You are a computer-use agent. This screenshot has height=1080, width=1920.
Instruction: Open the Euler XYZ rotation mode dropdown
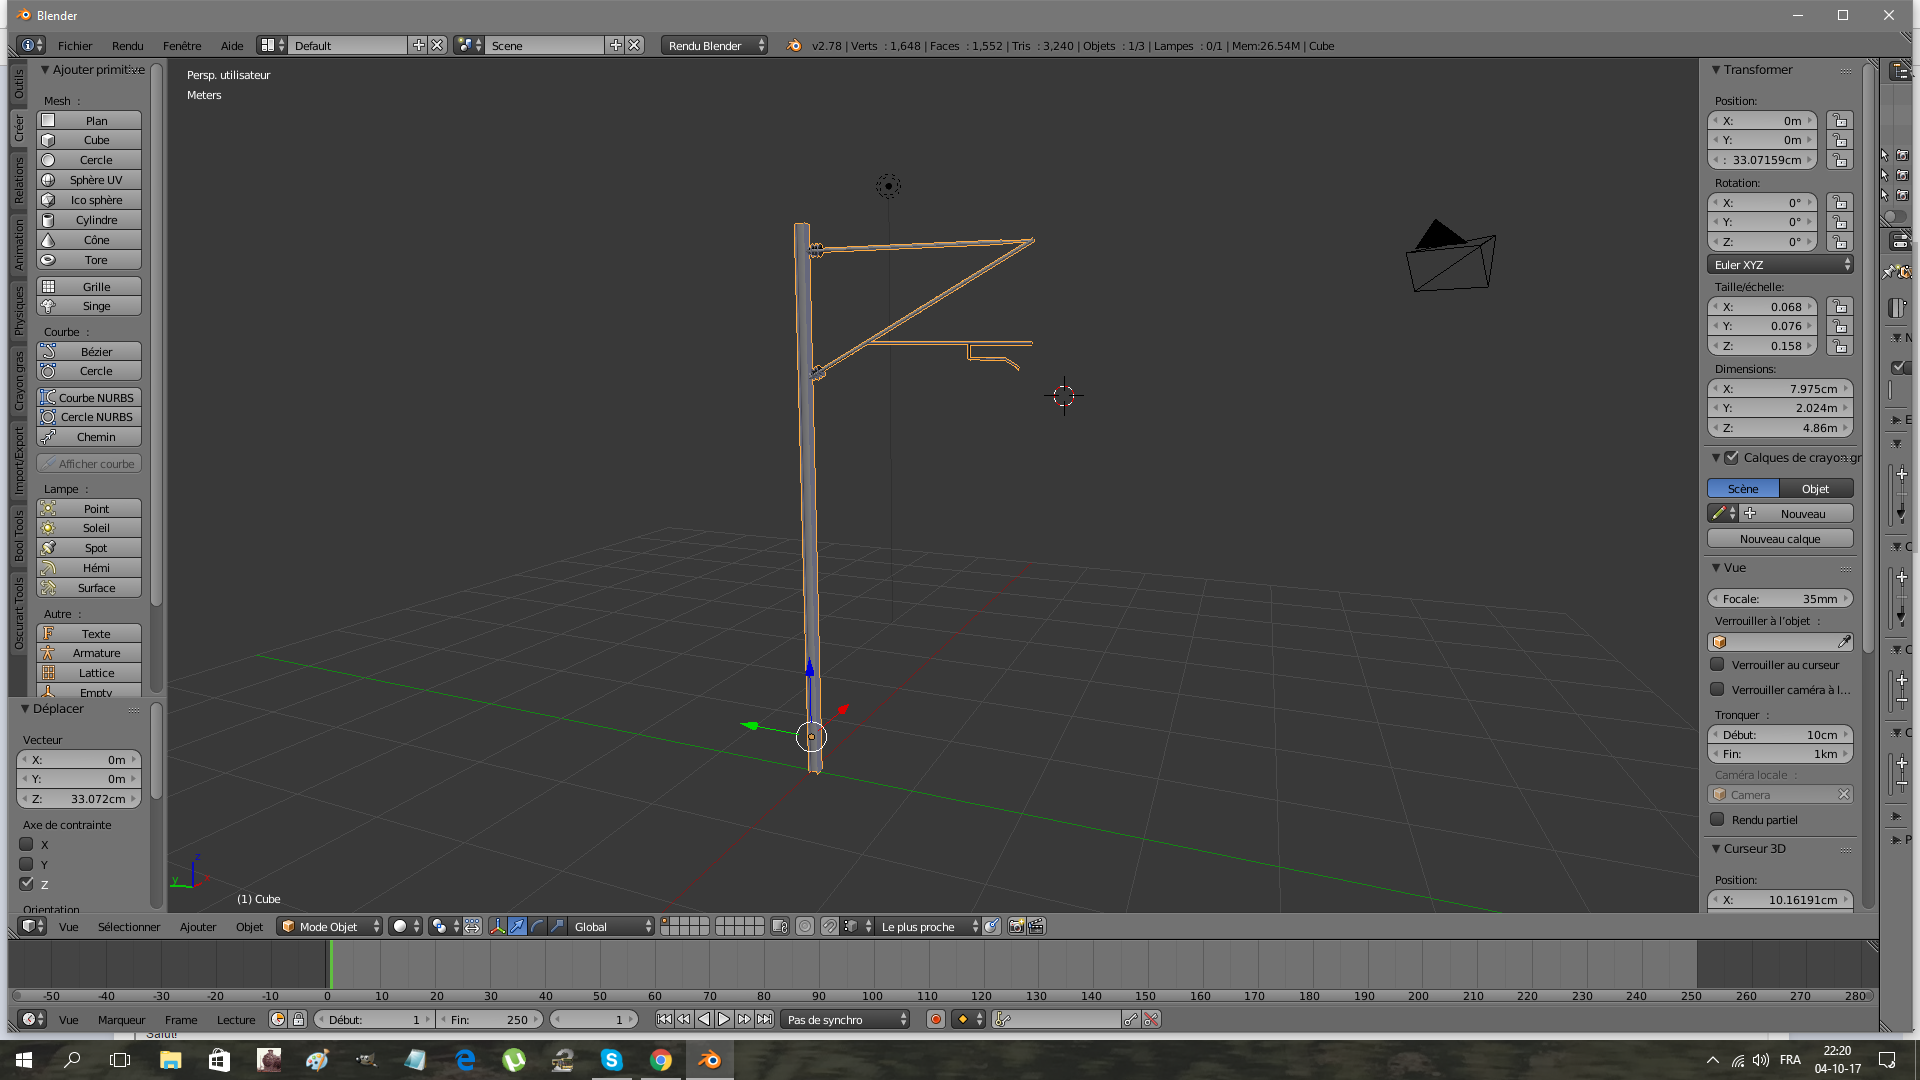point(1780,264)
